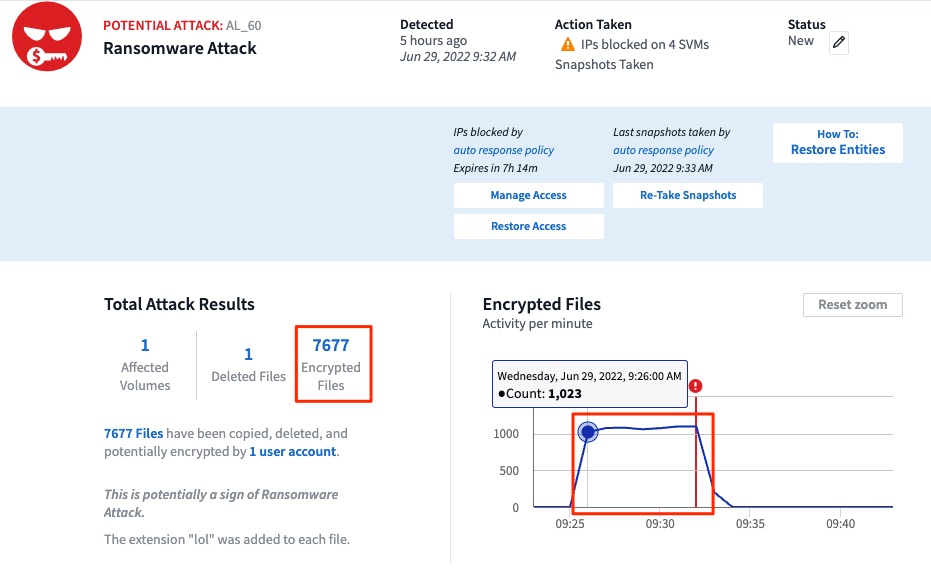Screen dimensions: 931x584
Task: Click the IPs blocked on 4 SVMs text
Action: (x=645, y=45)
